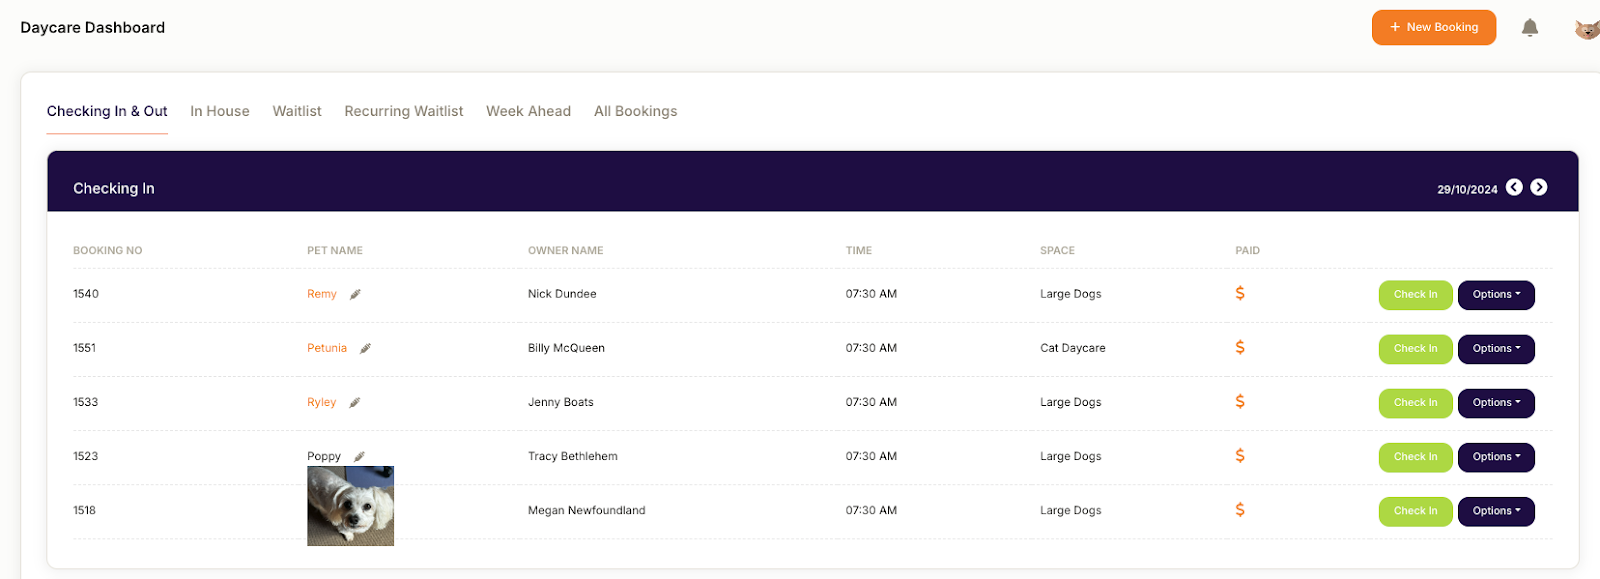Click Large Dogs in Nick Dundee row
This screenshot has height=579, width=1600.
[x=1071, y=294]
